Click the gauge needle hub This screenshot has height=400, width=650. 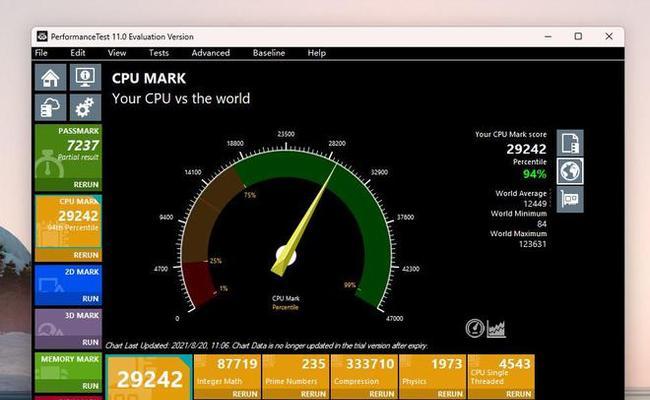tap(286, 256)
